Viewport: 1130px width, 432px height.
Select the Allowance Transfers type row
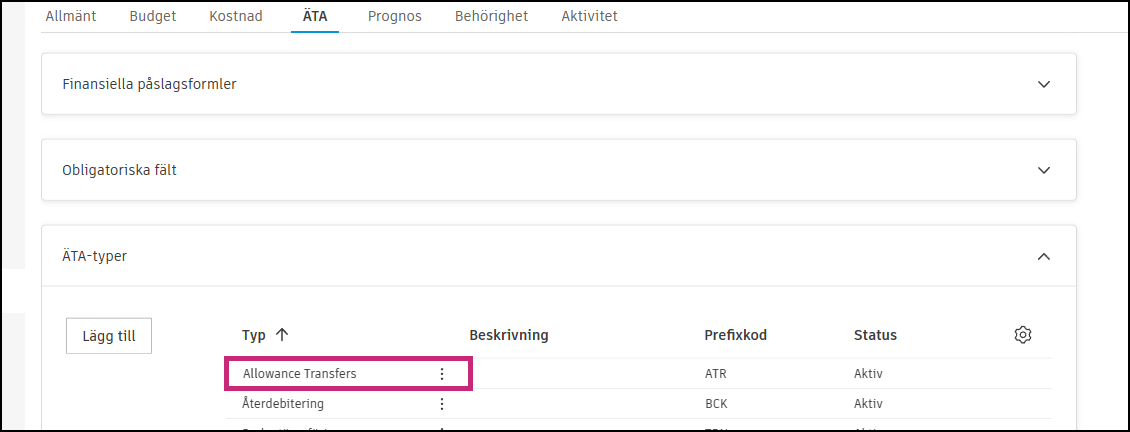pyautogui.click(x=300, y=374)
